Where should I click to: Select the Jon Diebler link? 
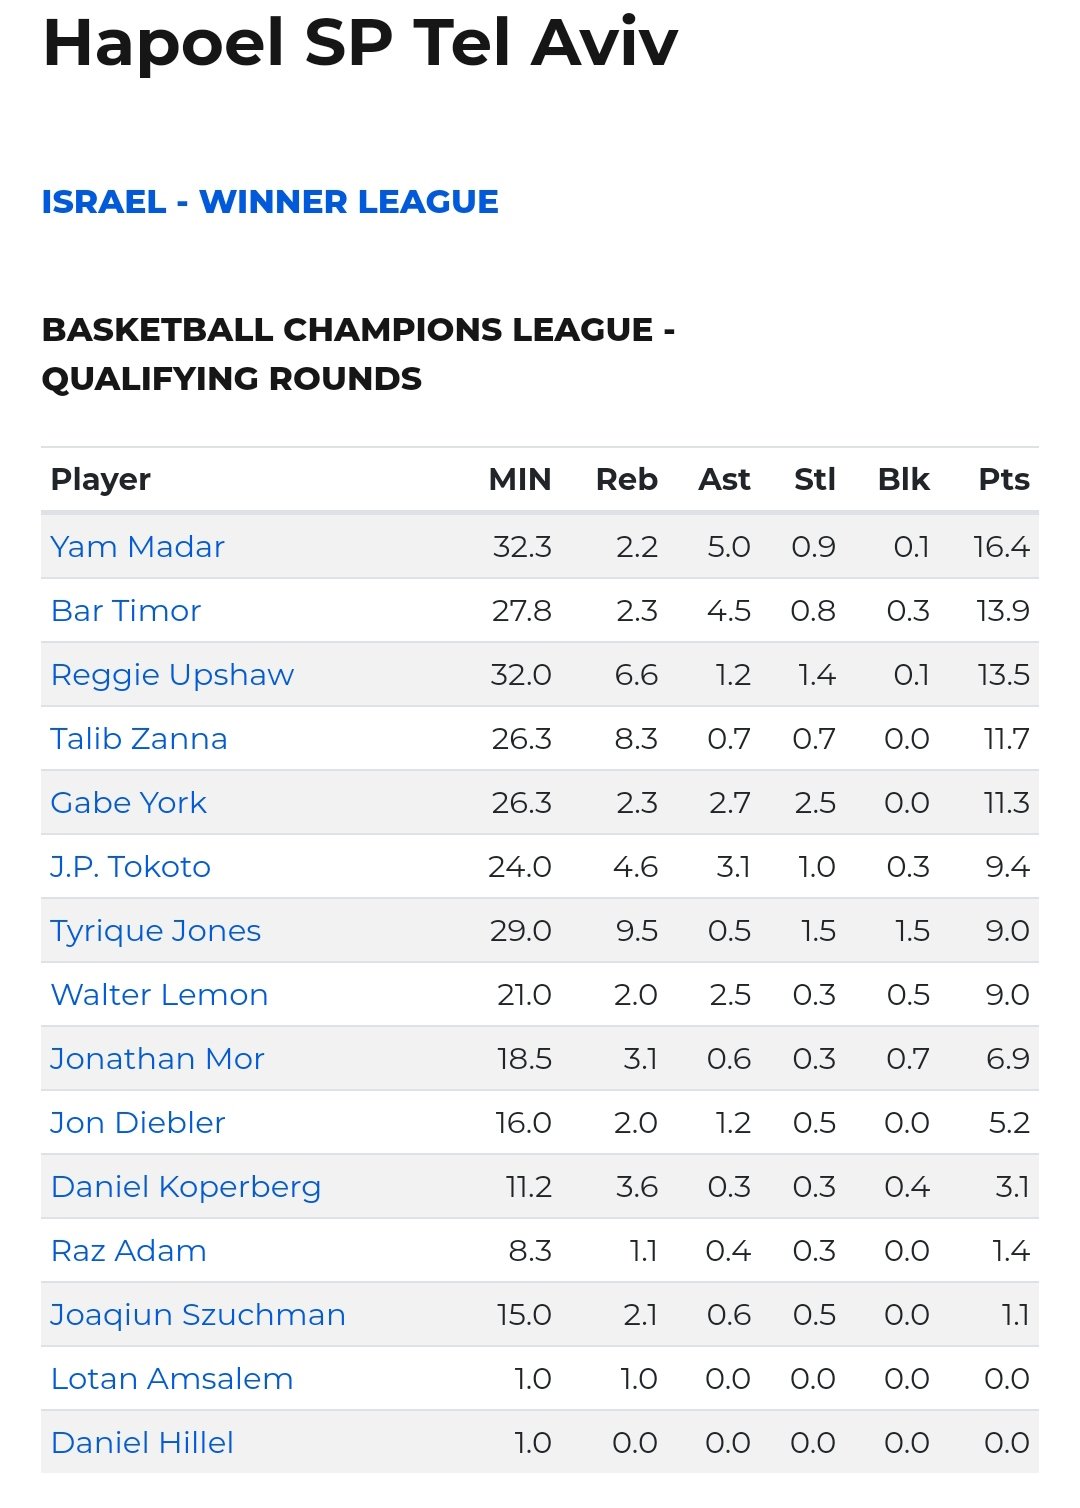coord(138,1123)
